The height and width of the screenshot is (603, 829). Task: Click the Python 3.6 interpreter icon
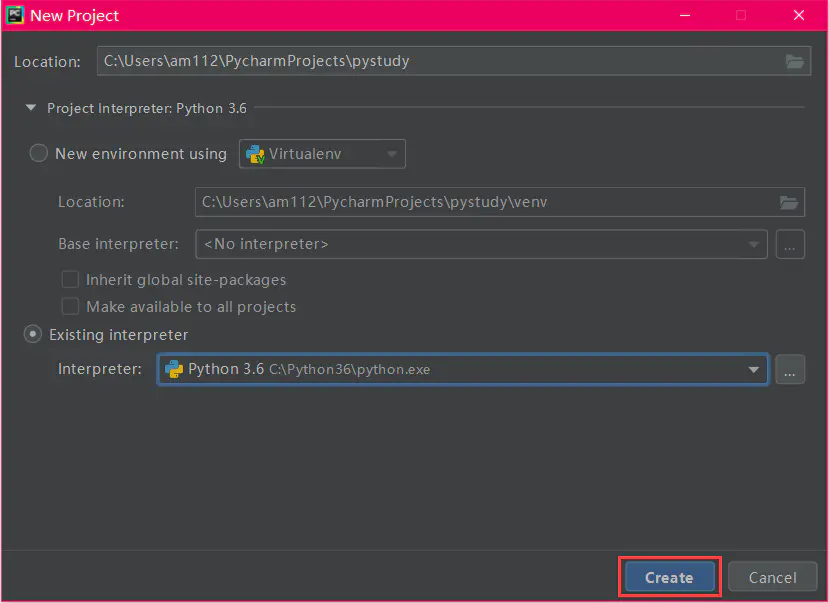point(174,369)
